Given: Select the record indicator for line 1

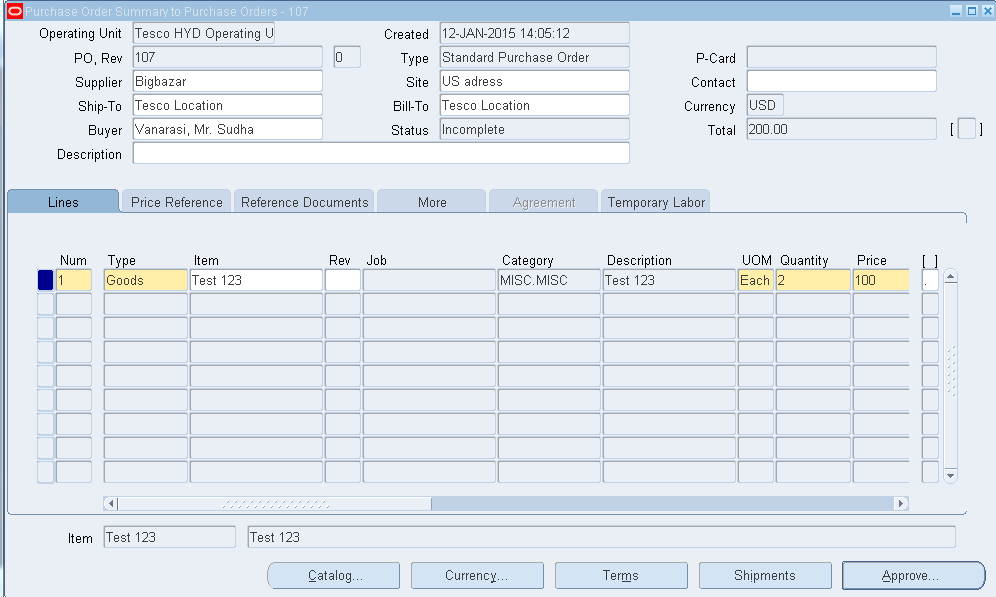Looking at the screenshot, I should (x=45, y=280).
